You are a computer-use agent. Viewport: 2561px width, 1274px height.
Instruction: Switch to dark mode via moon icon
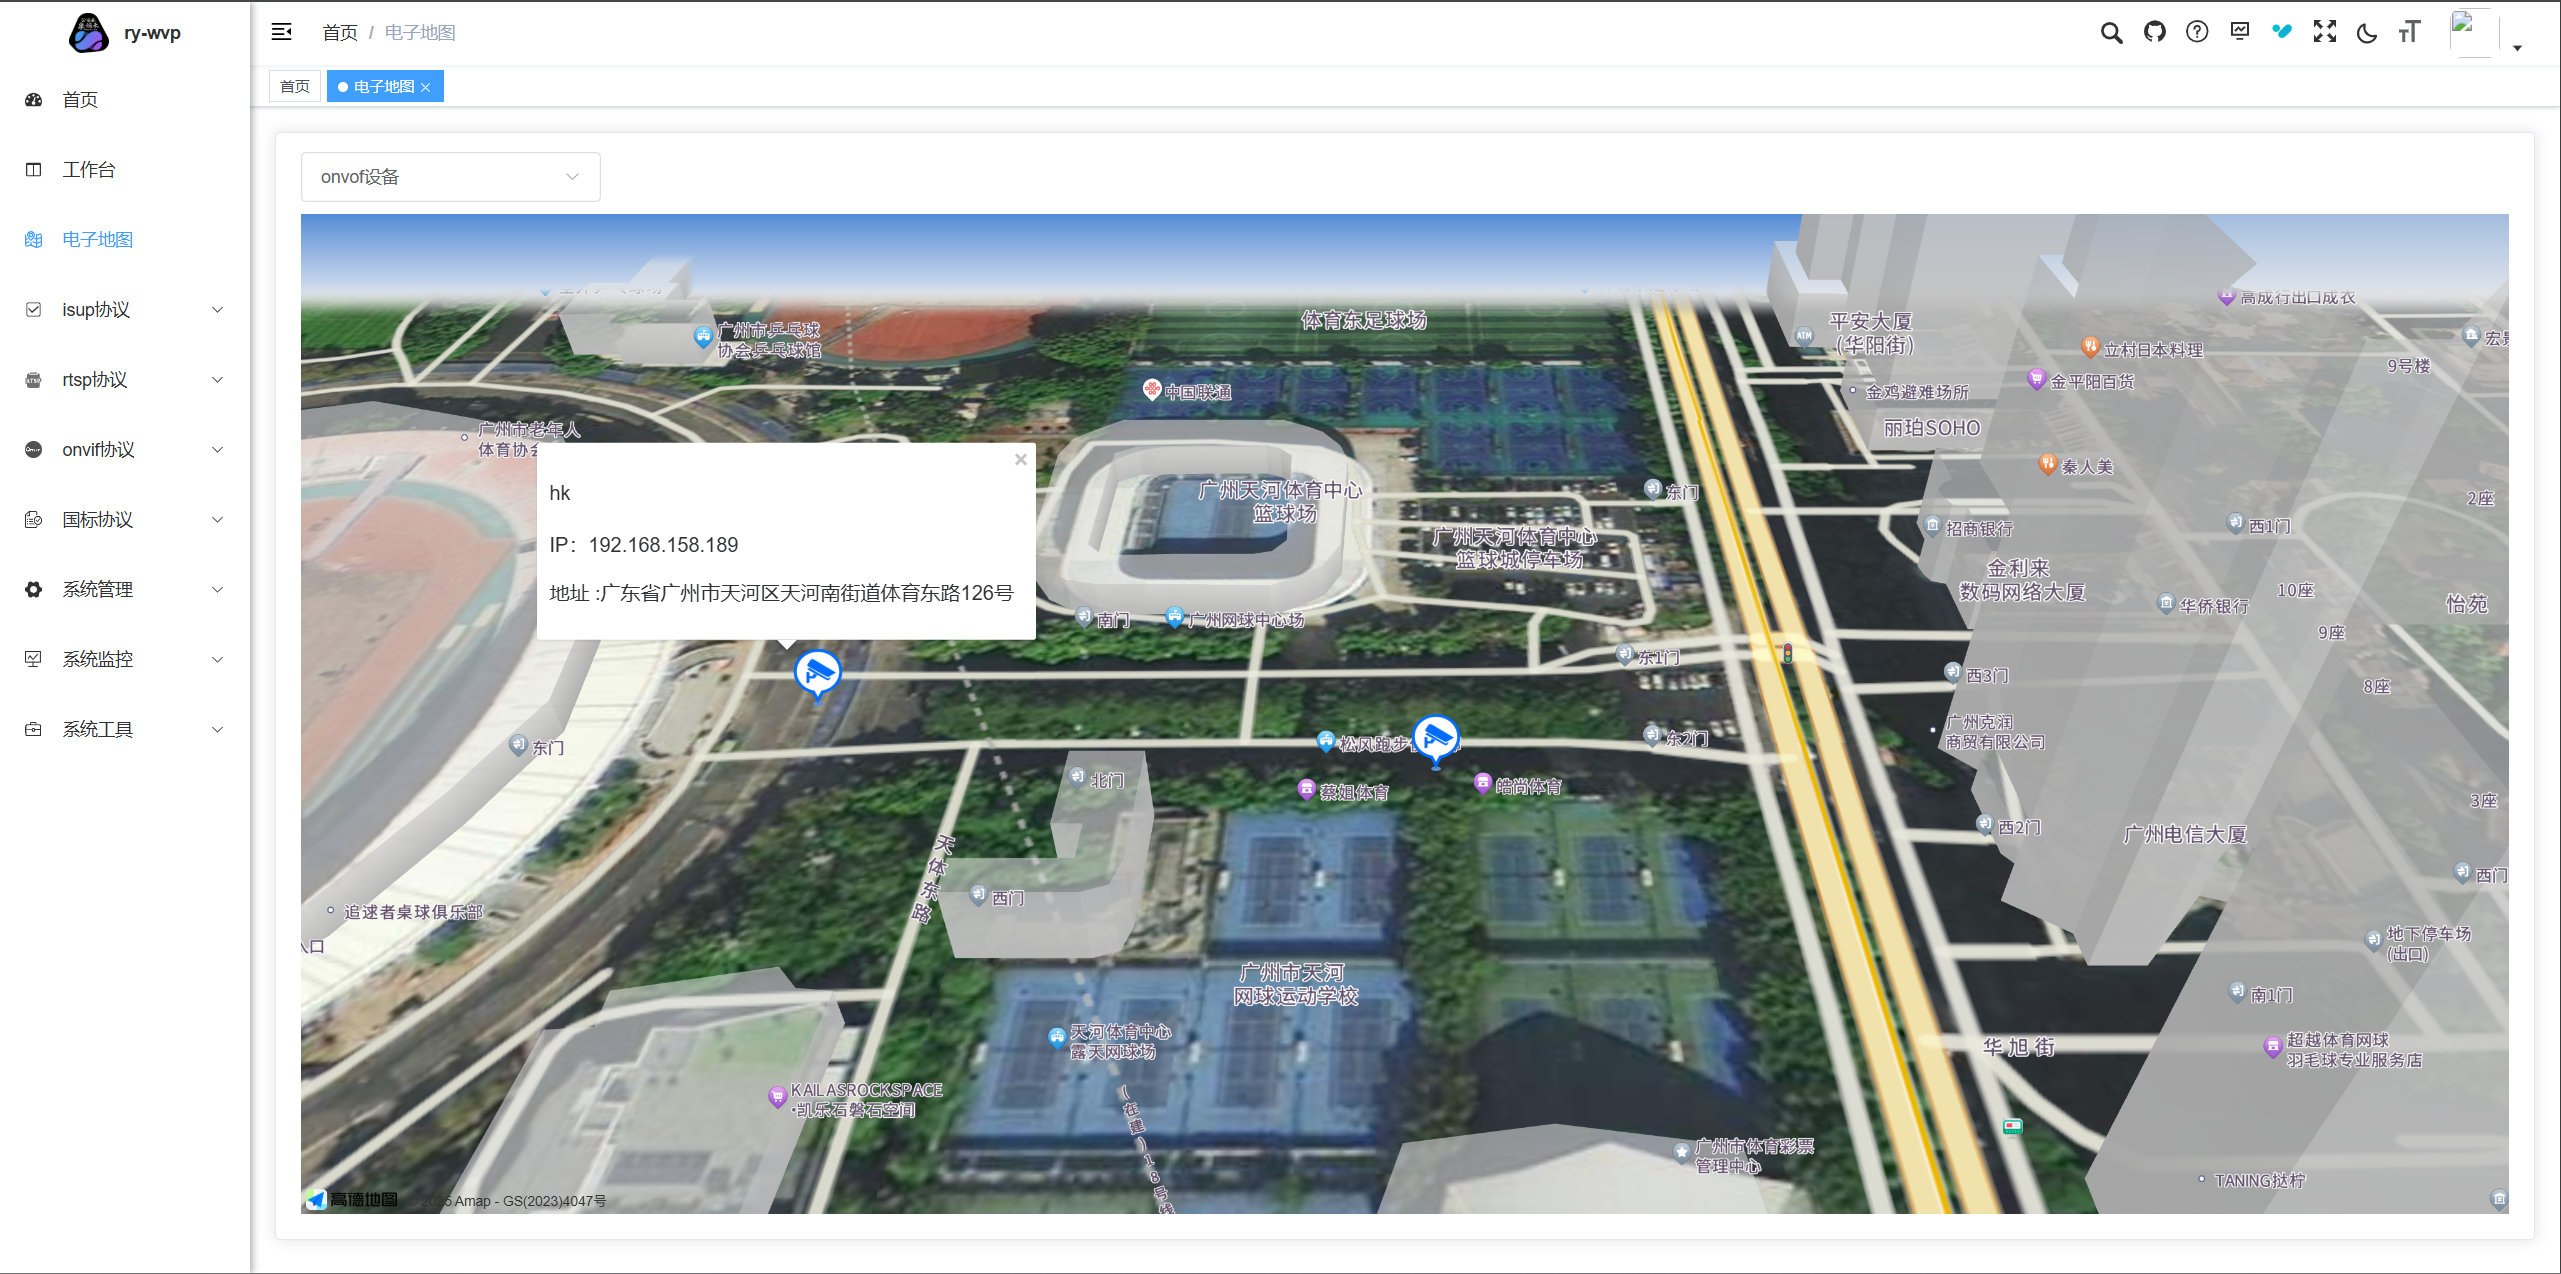[2366, 33]
